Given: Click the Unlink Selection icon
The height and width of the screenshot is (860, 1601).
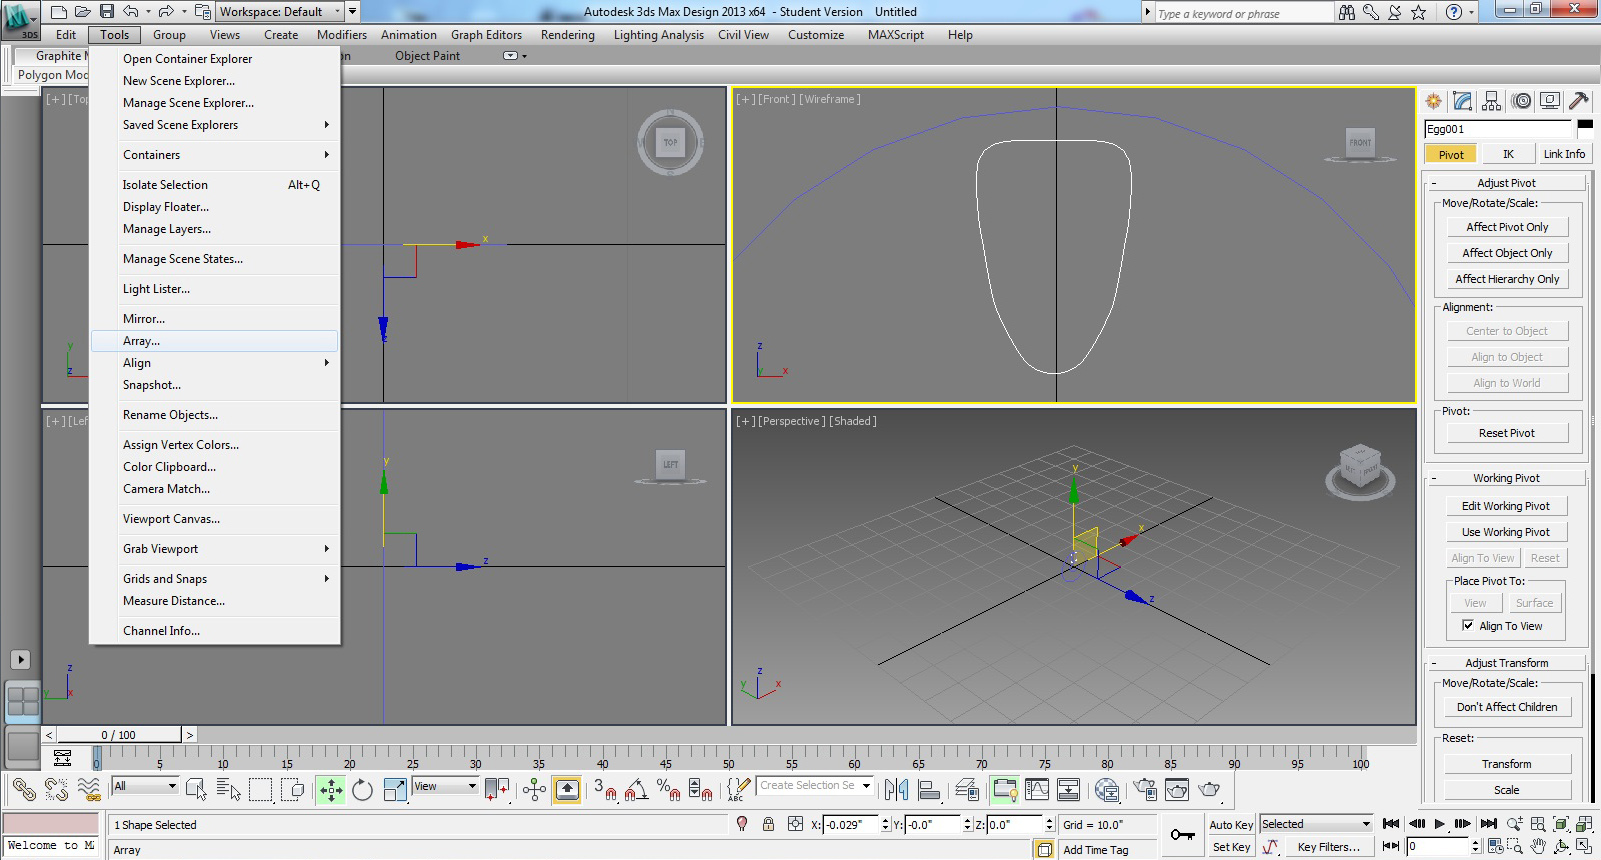Looking at the screenshot, I should (56, 790).
